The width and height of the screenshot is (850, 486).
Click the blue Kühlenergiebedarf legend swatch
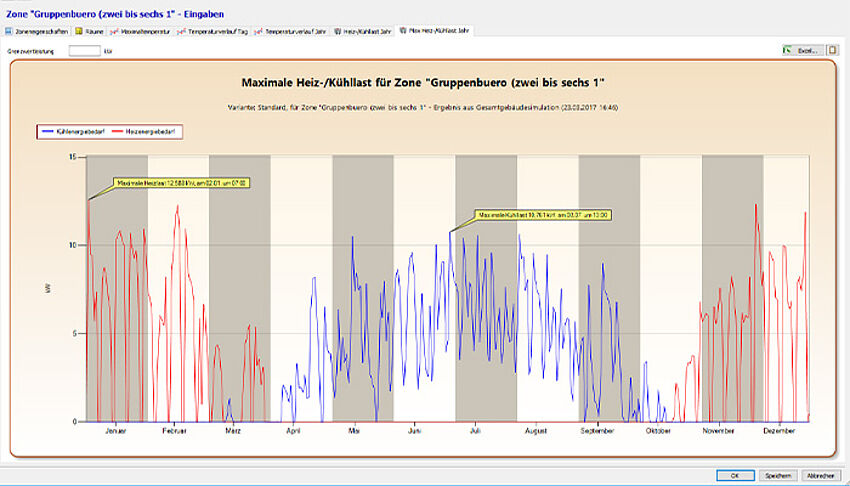click(49, 131)
